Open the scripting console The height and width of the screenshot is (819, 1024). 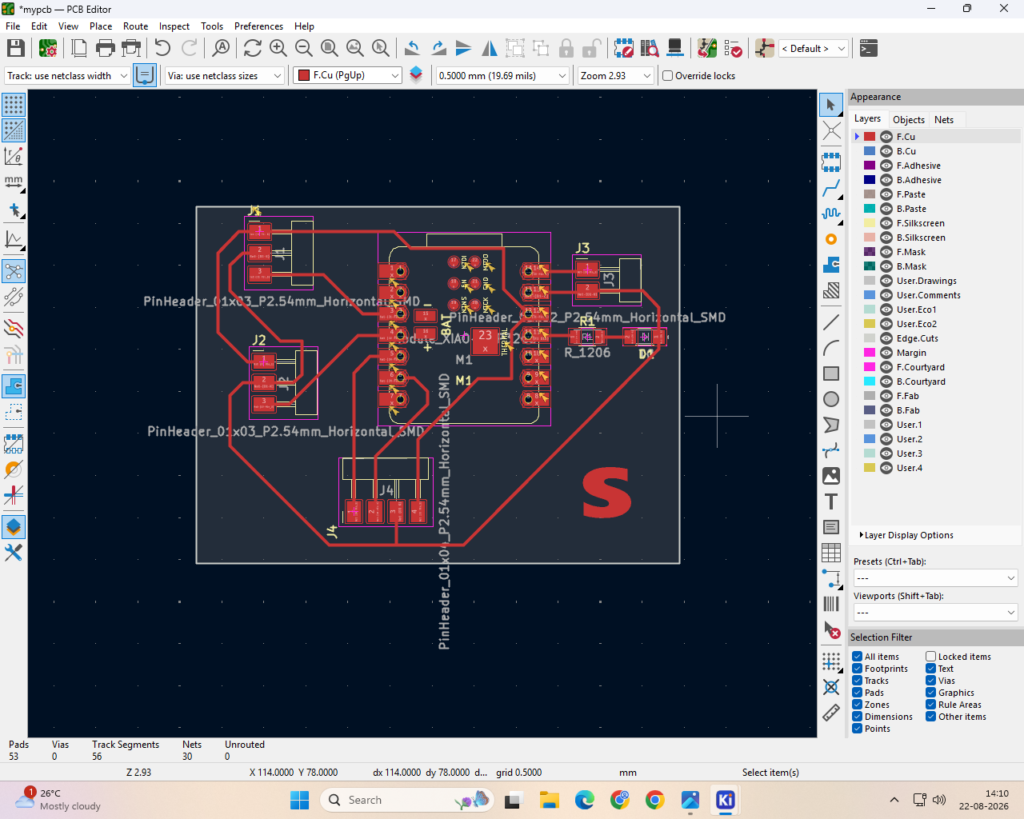[869, 48]
